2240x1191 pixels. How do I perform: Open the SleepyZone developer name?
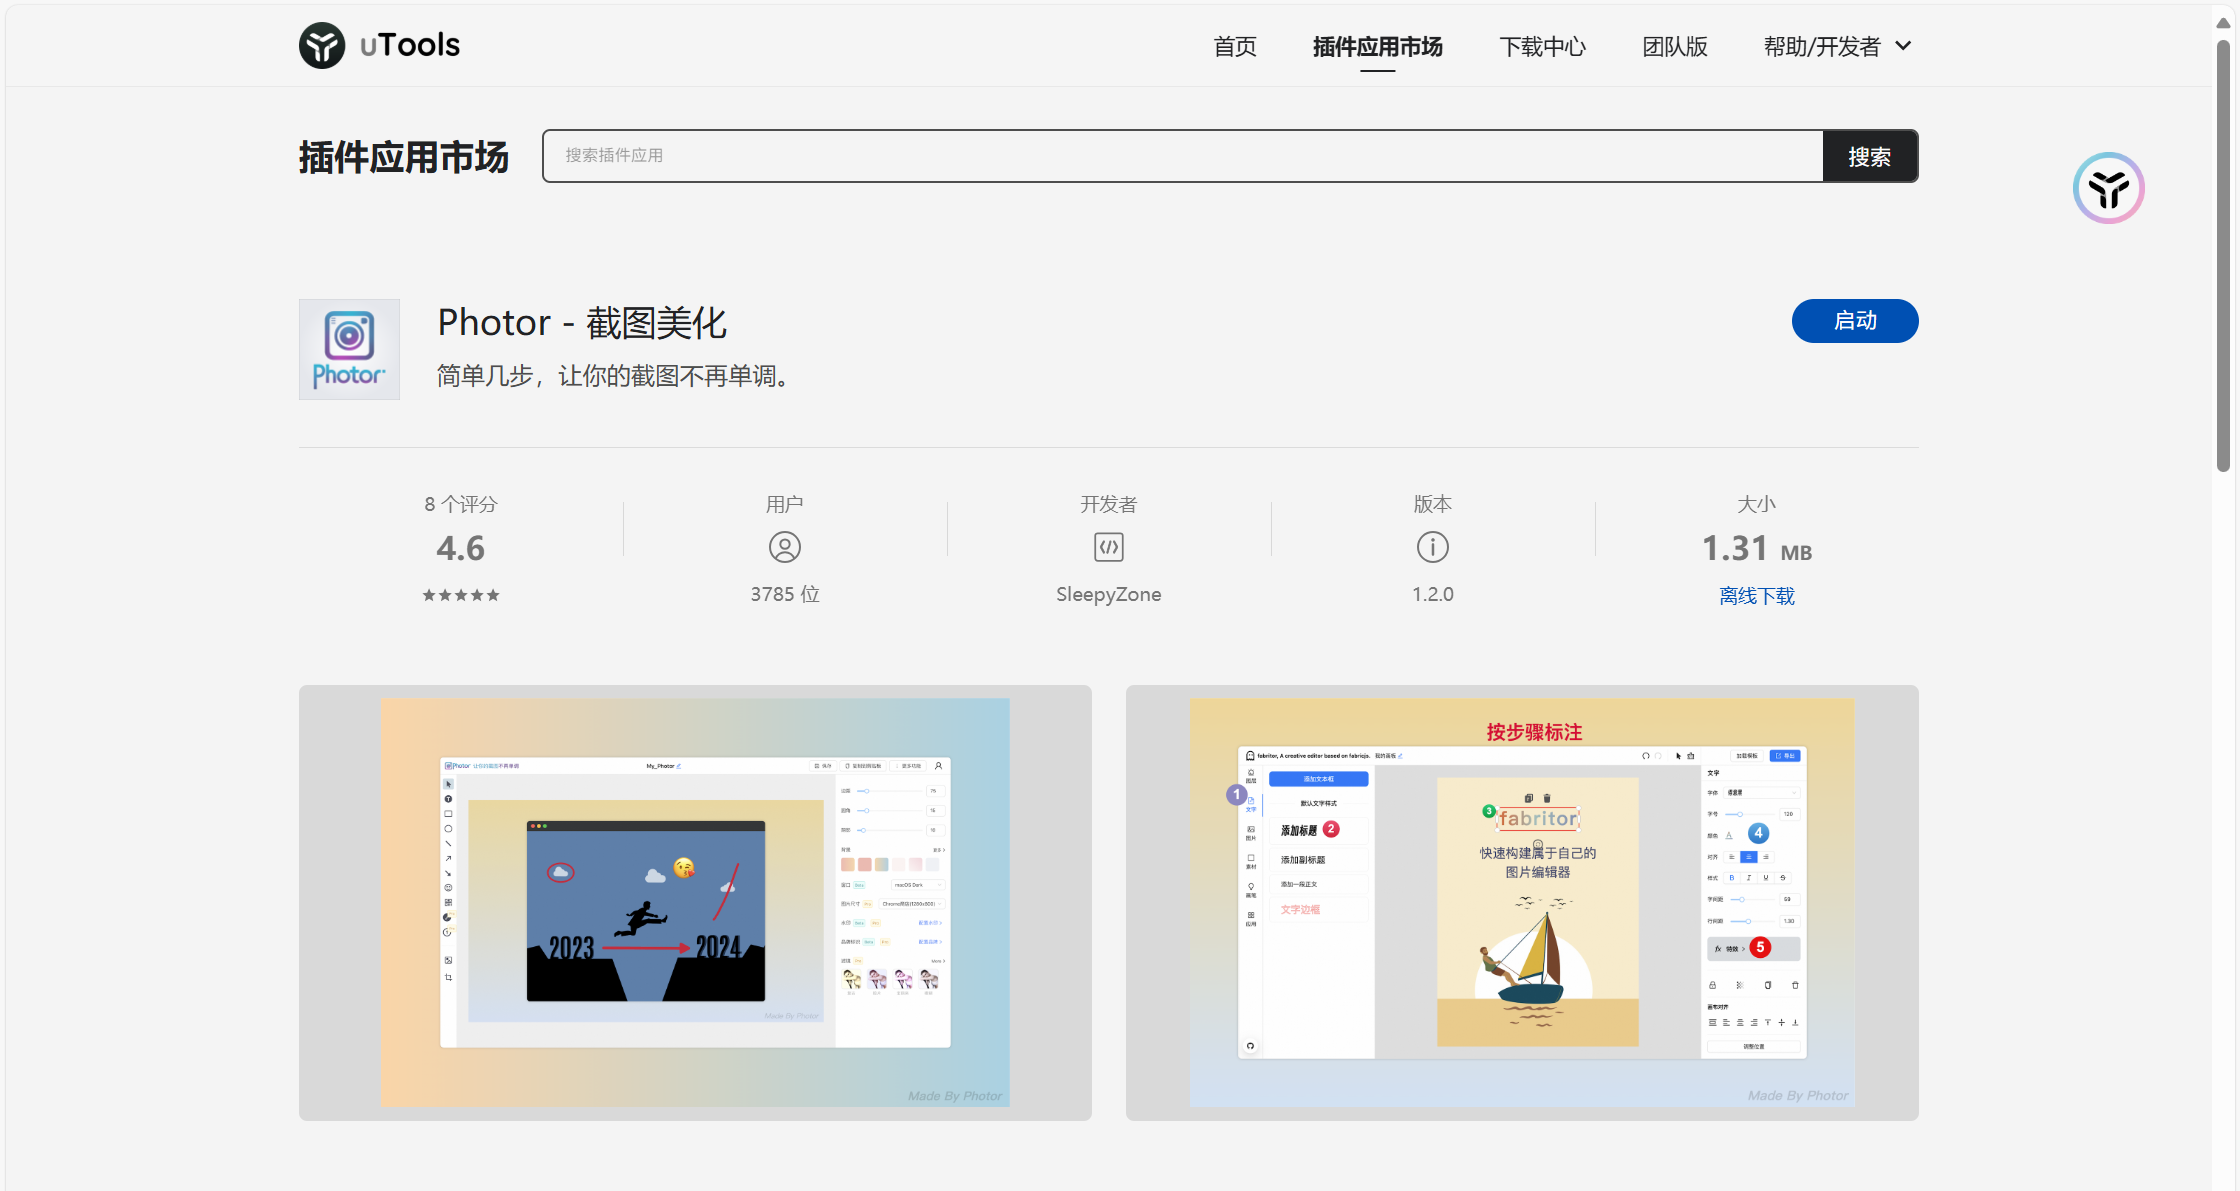click(x=1109, y=594)
